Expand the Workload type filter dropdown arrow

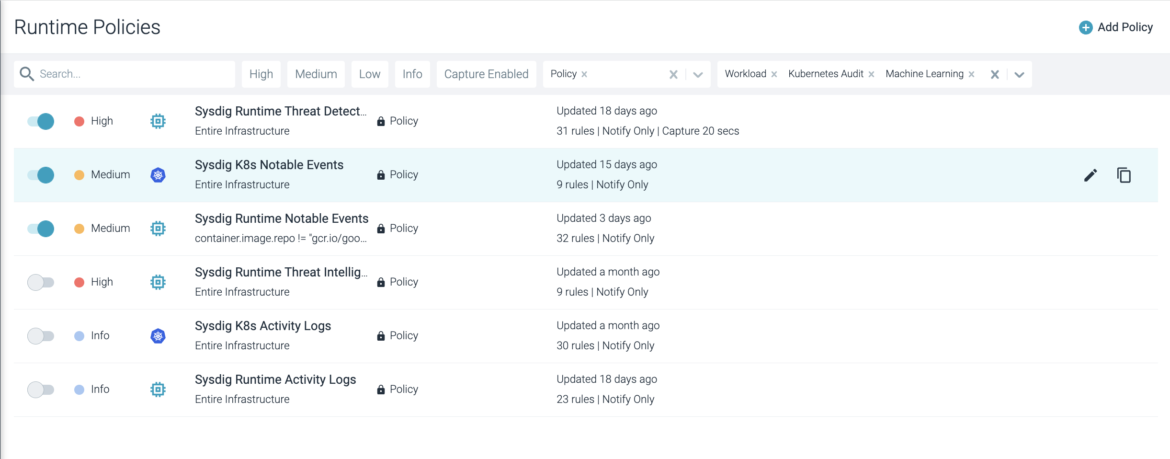[x=1019, y=75]
